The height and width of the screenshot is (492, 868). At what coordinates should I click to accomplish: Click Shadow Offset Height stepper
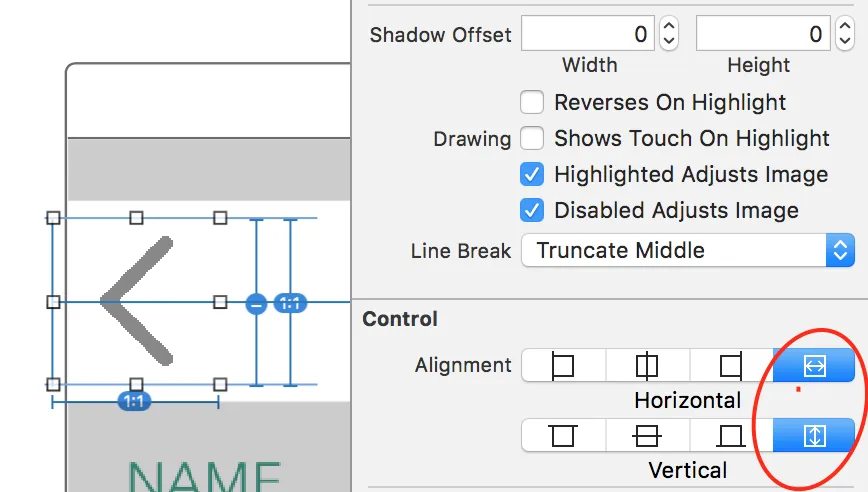[843, 35]
